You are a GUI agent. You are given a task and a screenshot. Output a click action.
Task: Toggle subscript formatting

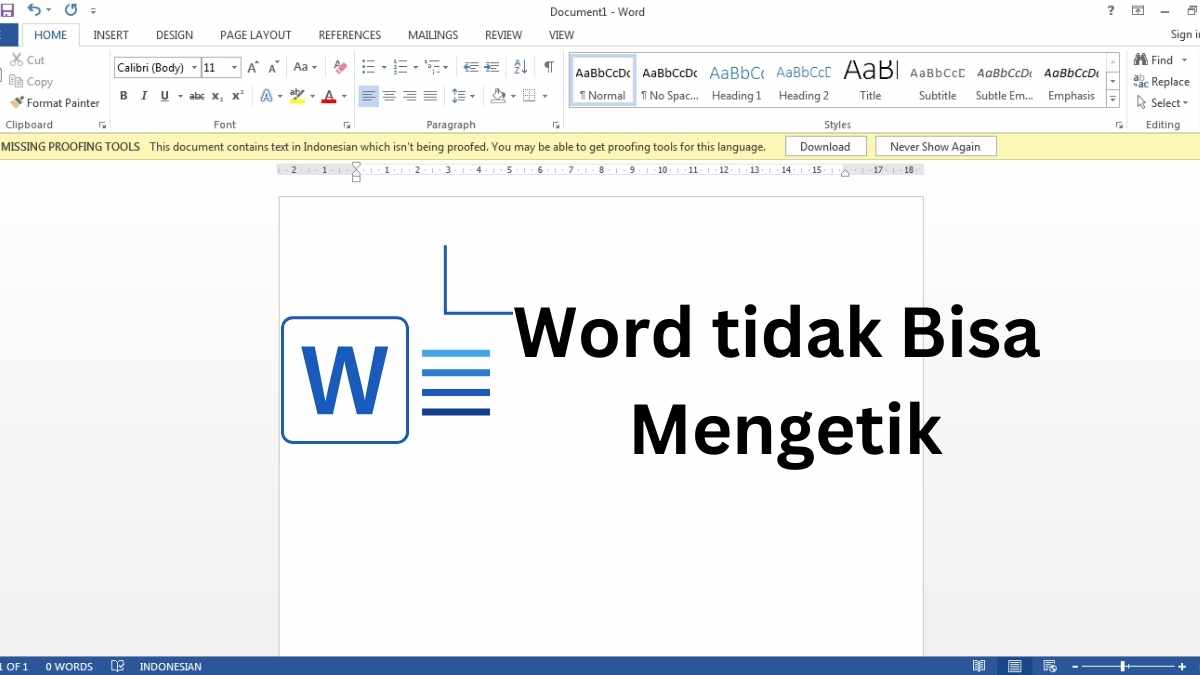click(x=217, y=95)
